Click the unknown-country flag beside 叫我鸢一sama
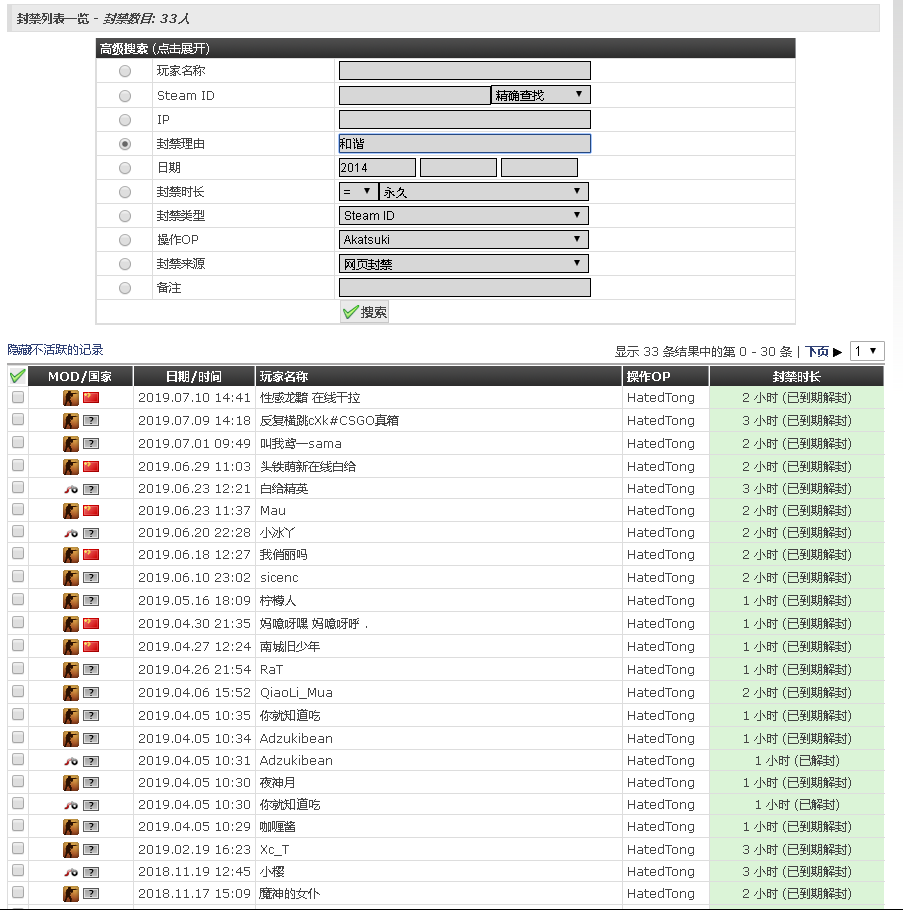Image resolution: width=903 pixels, height=910 pixels. pos(91,443)
